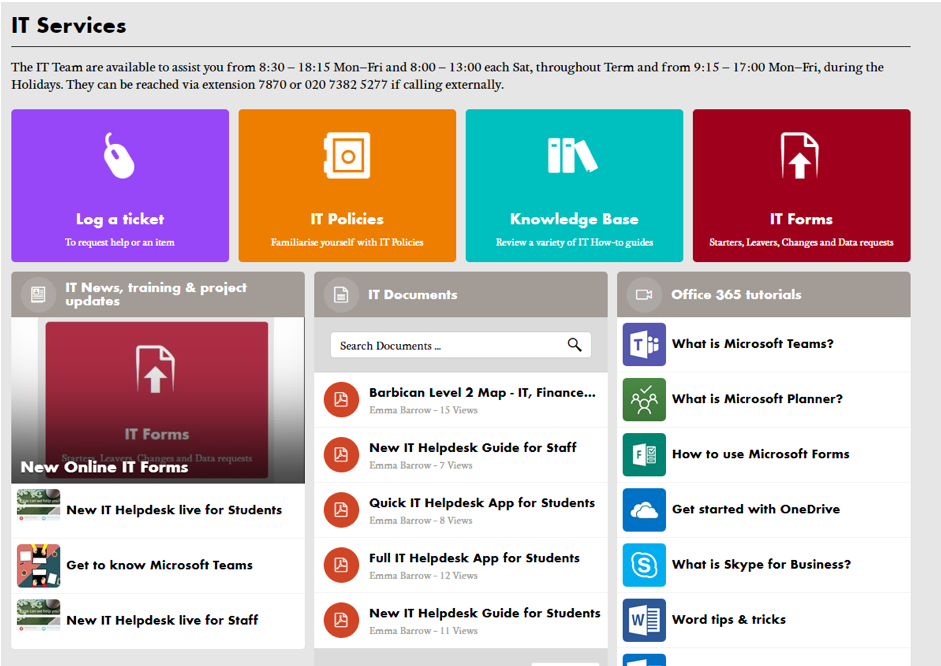Click PDF icon for New IT Helpdesk Guide for Students
This screenshot has height=666, width=941.
(x=341, y=620)
